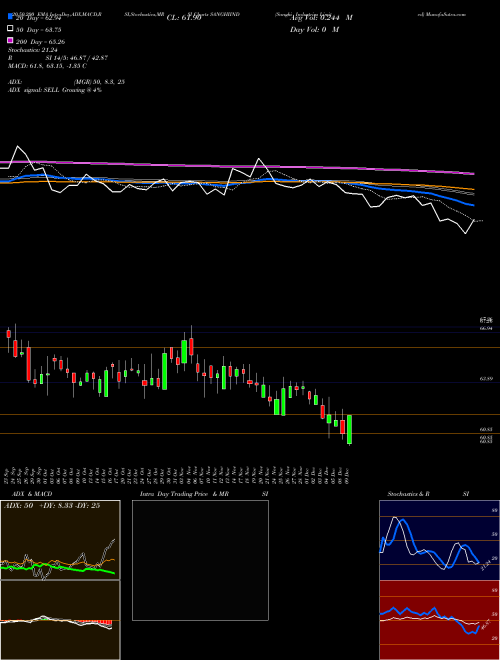Select the 'Avg Vol: 0.244 M' text
Viewport: 500px width, 660px height.
pyautogui.click(x=321, y=18)
